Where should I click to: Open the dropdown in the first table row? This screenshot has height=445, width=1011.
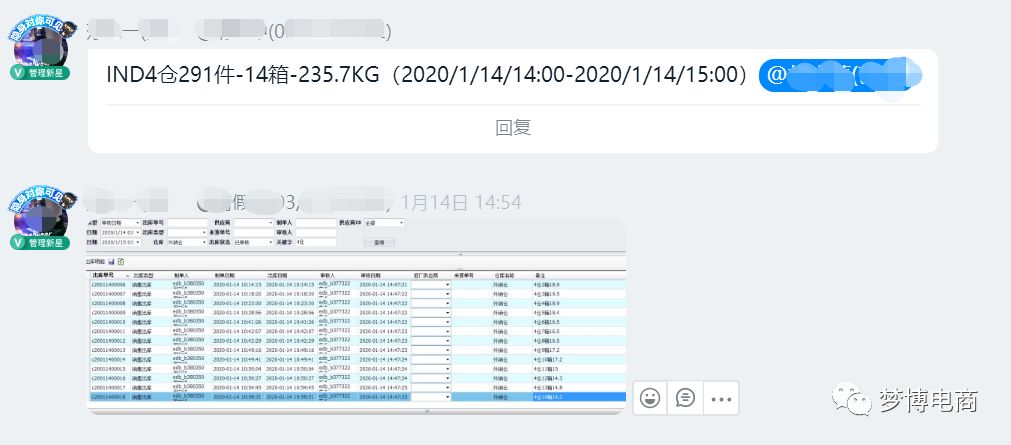tap(431, 284)
